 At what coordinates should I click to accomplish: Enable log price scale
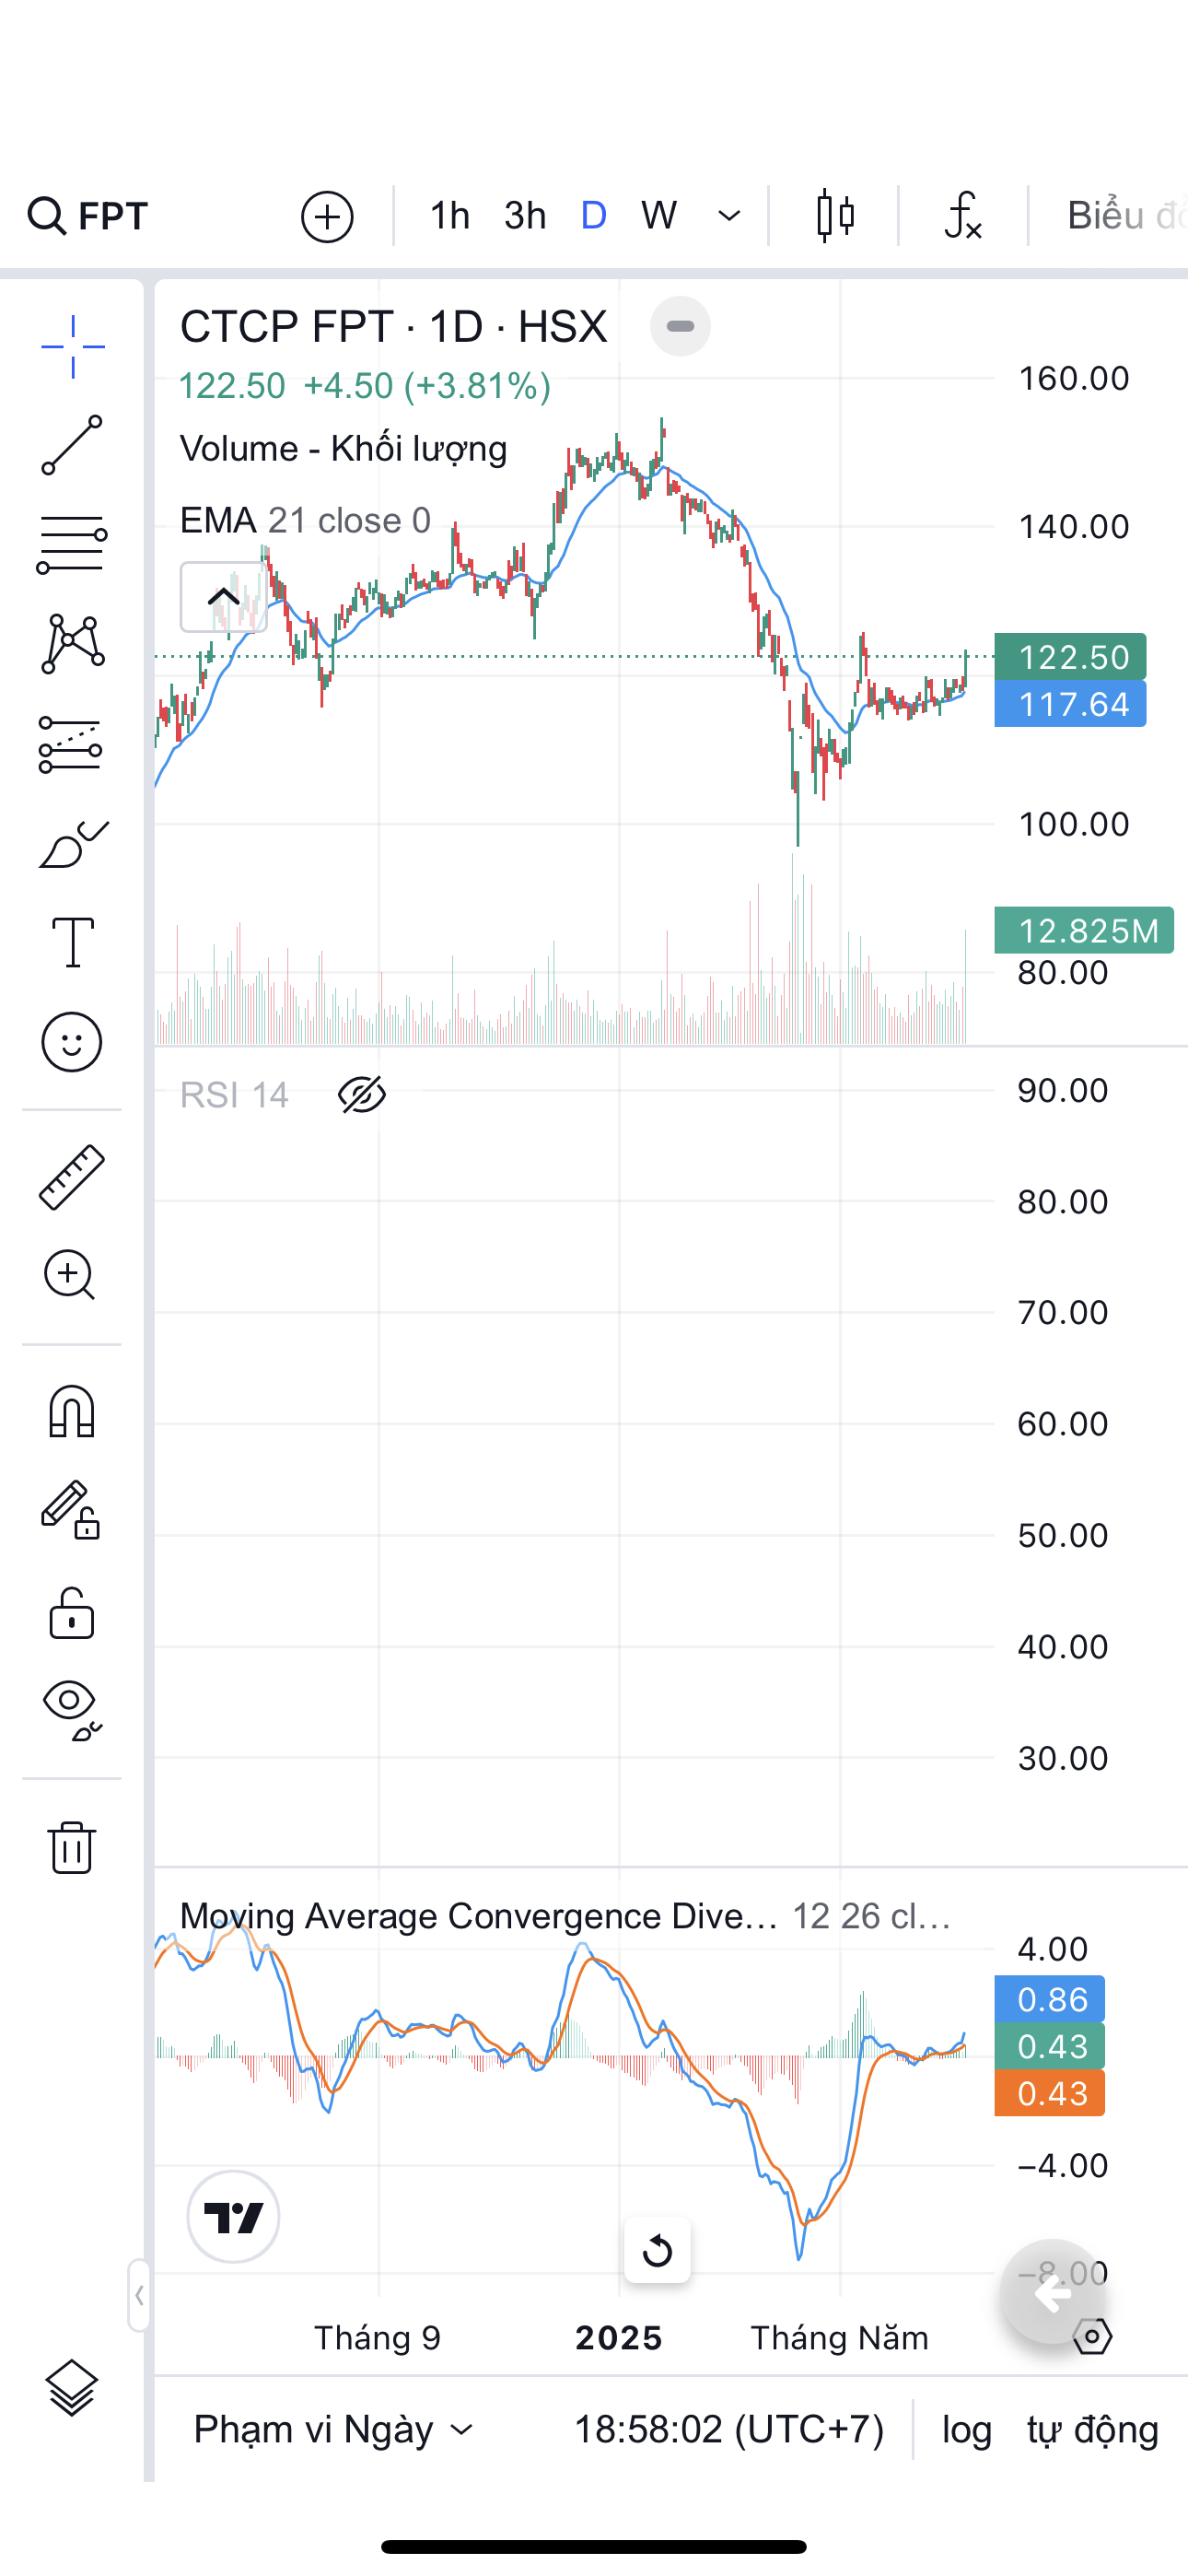click(x=966, y=2429)
